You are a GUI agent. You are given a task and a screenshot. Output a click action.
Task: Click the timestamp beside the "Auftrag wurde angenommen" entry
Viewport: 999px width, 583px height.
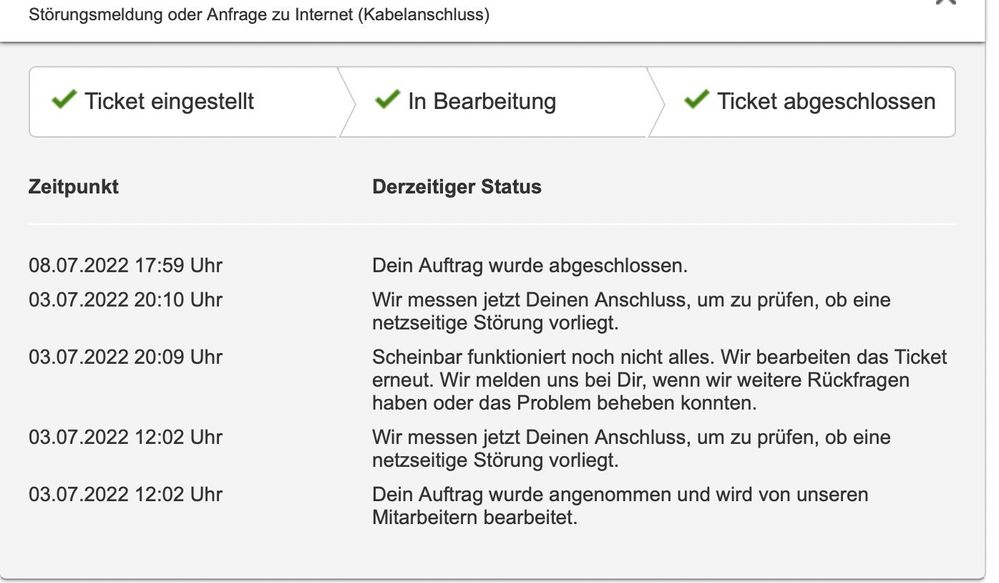(x=126, y=495)
